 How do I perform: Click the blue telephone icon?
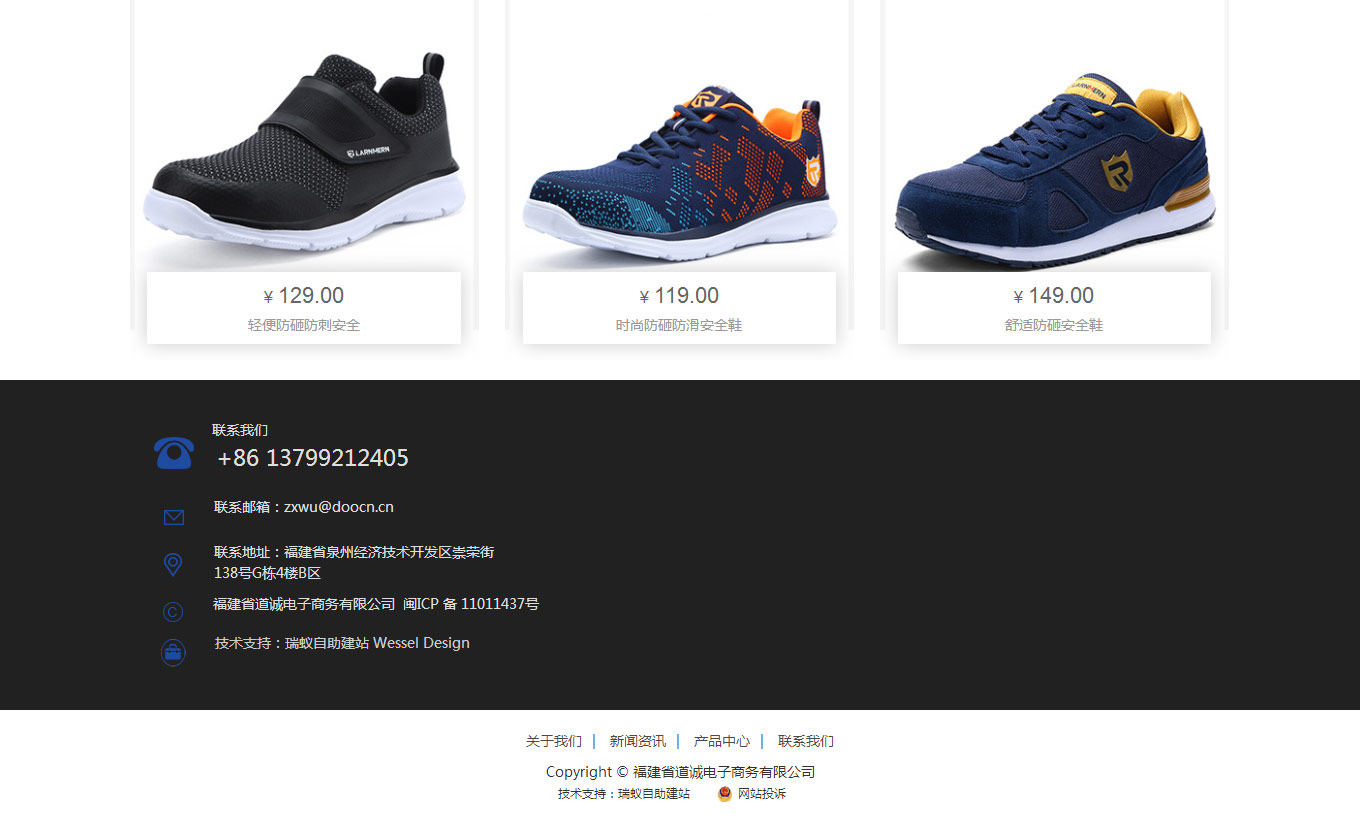pos(174,453)
